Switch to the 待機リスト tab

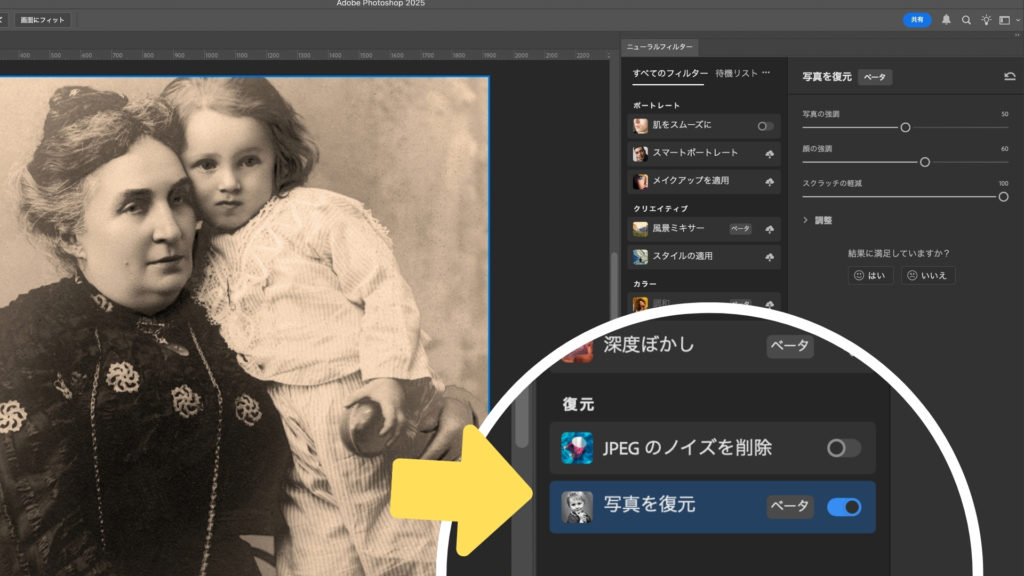[736, 73]
